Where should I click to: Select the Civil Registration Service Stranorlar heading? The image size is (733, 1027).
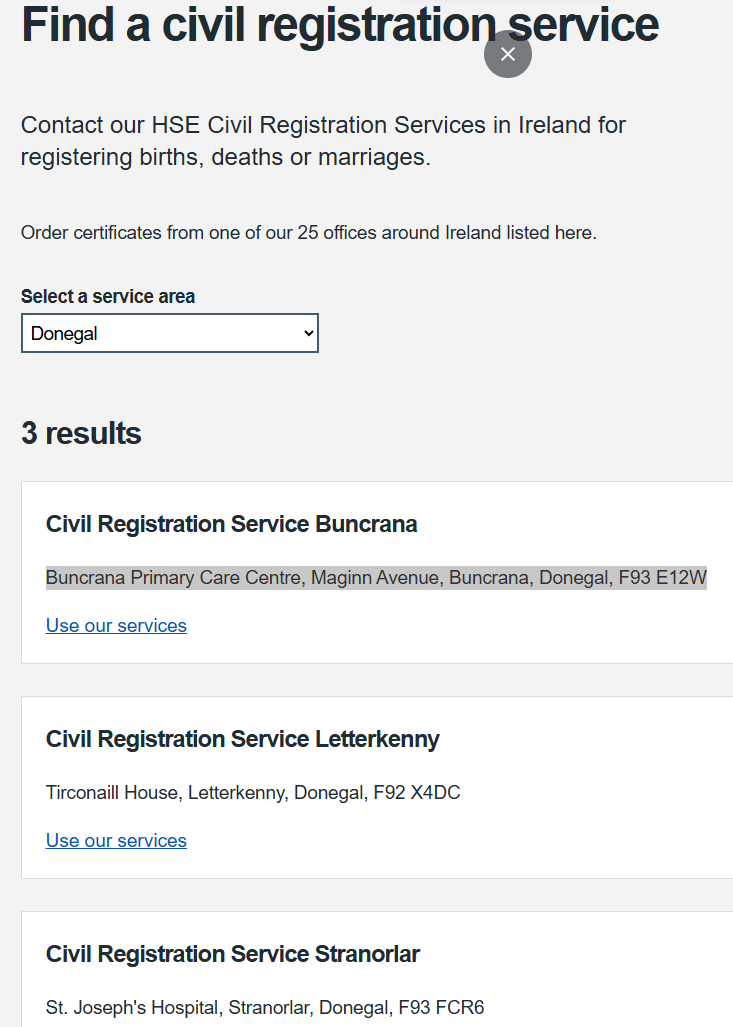[233, 954]
